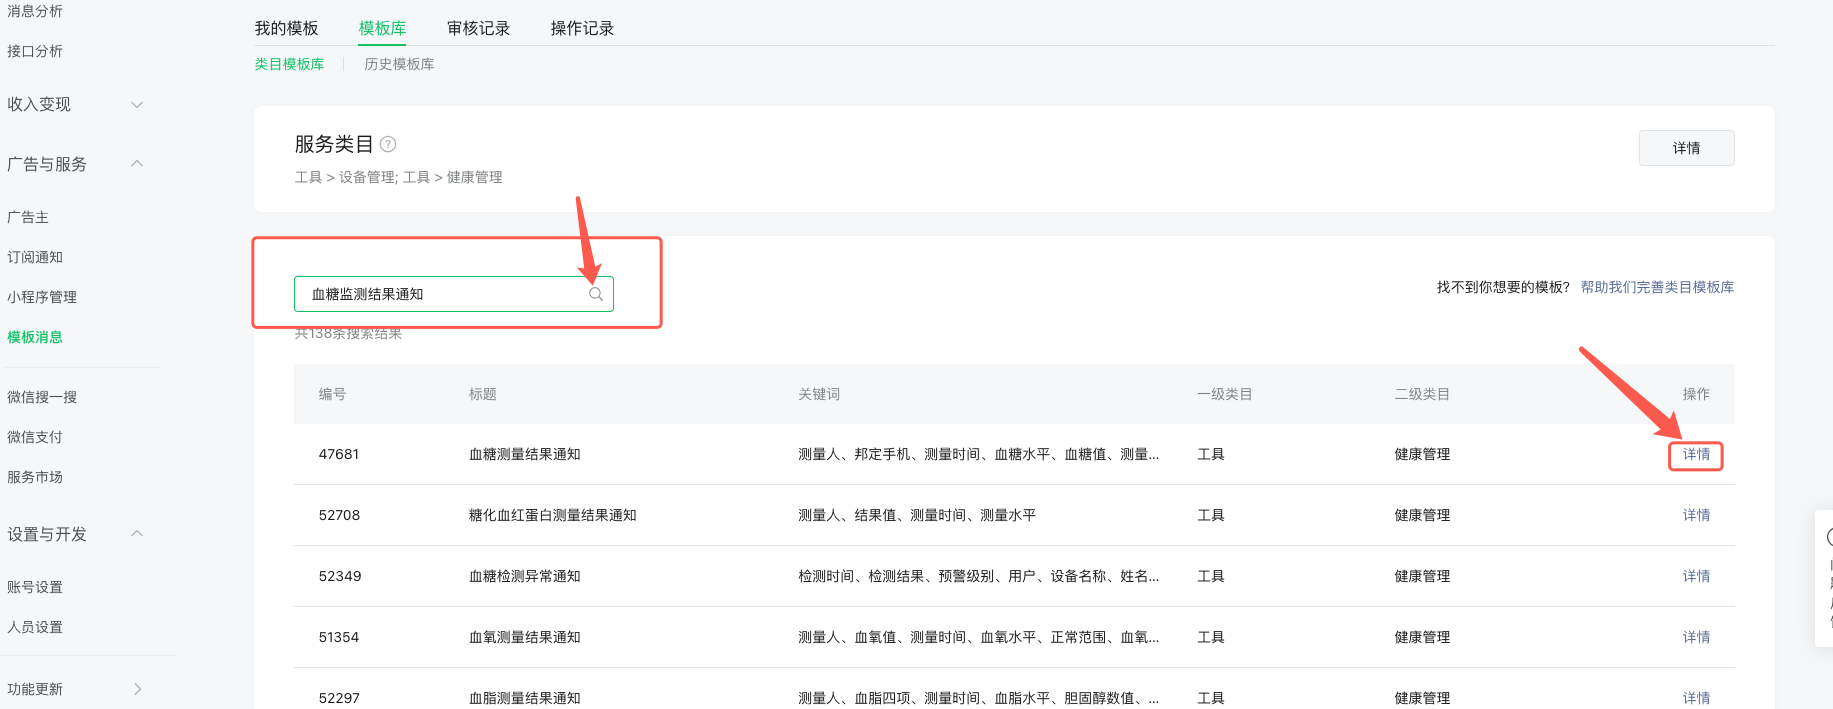The width and height of the screenshot is (1833, 709).
Task: Open the 功能更新 sidebar arrow
Action: pyautogui.click(x=137, y=689)
